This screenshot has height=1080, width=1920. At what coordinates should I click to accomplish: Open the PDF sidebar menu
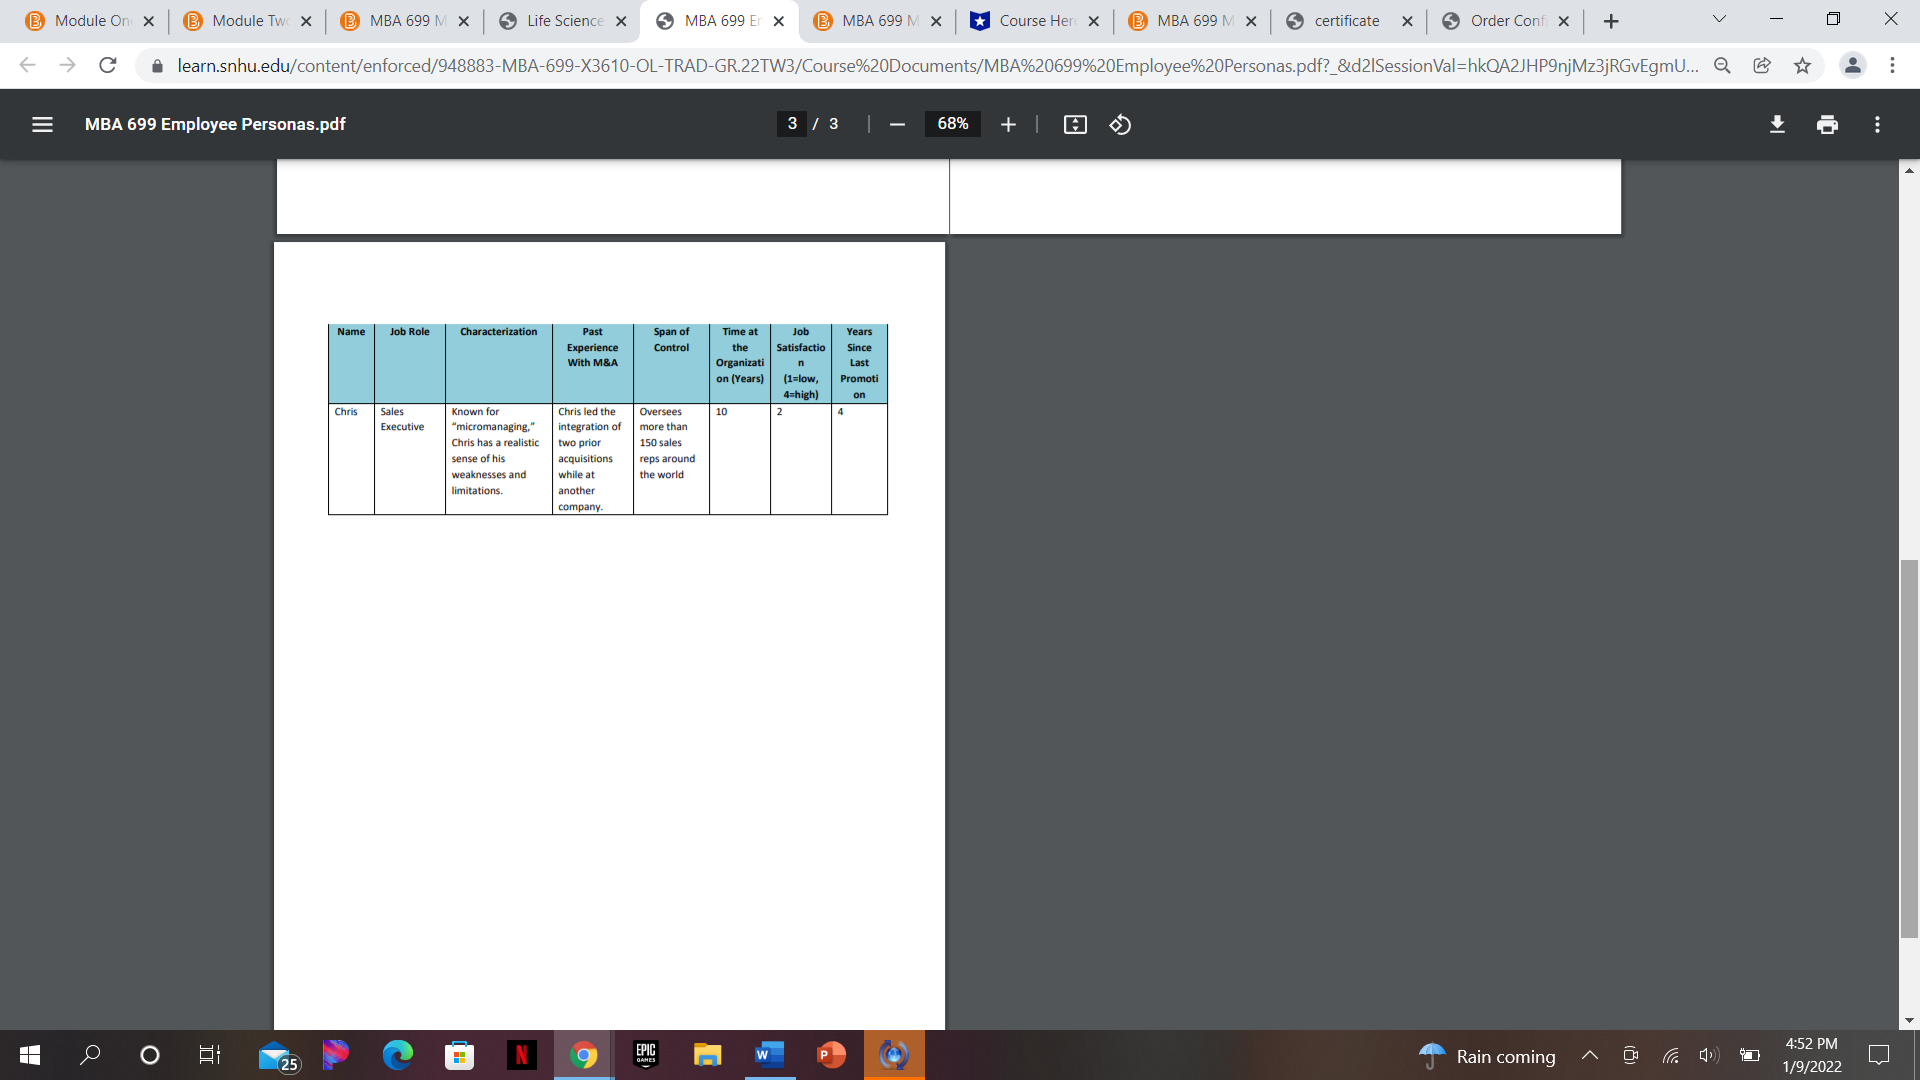(42, 124)
